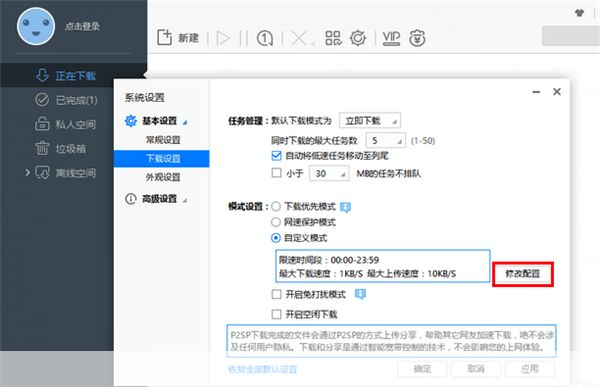Image resolution: width=600 pixels, height=387 pixels.
Task: Click the 高级设置 info icon
Action: pos(130,199)
